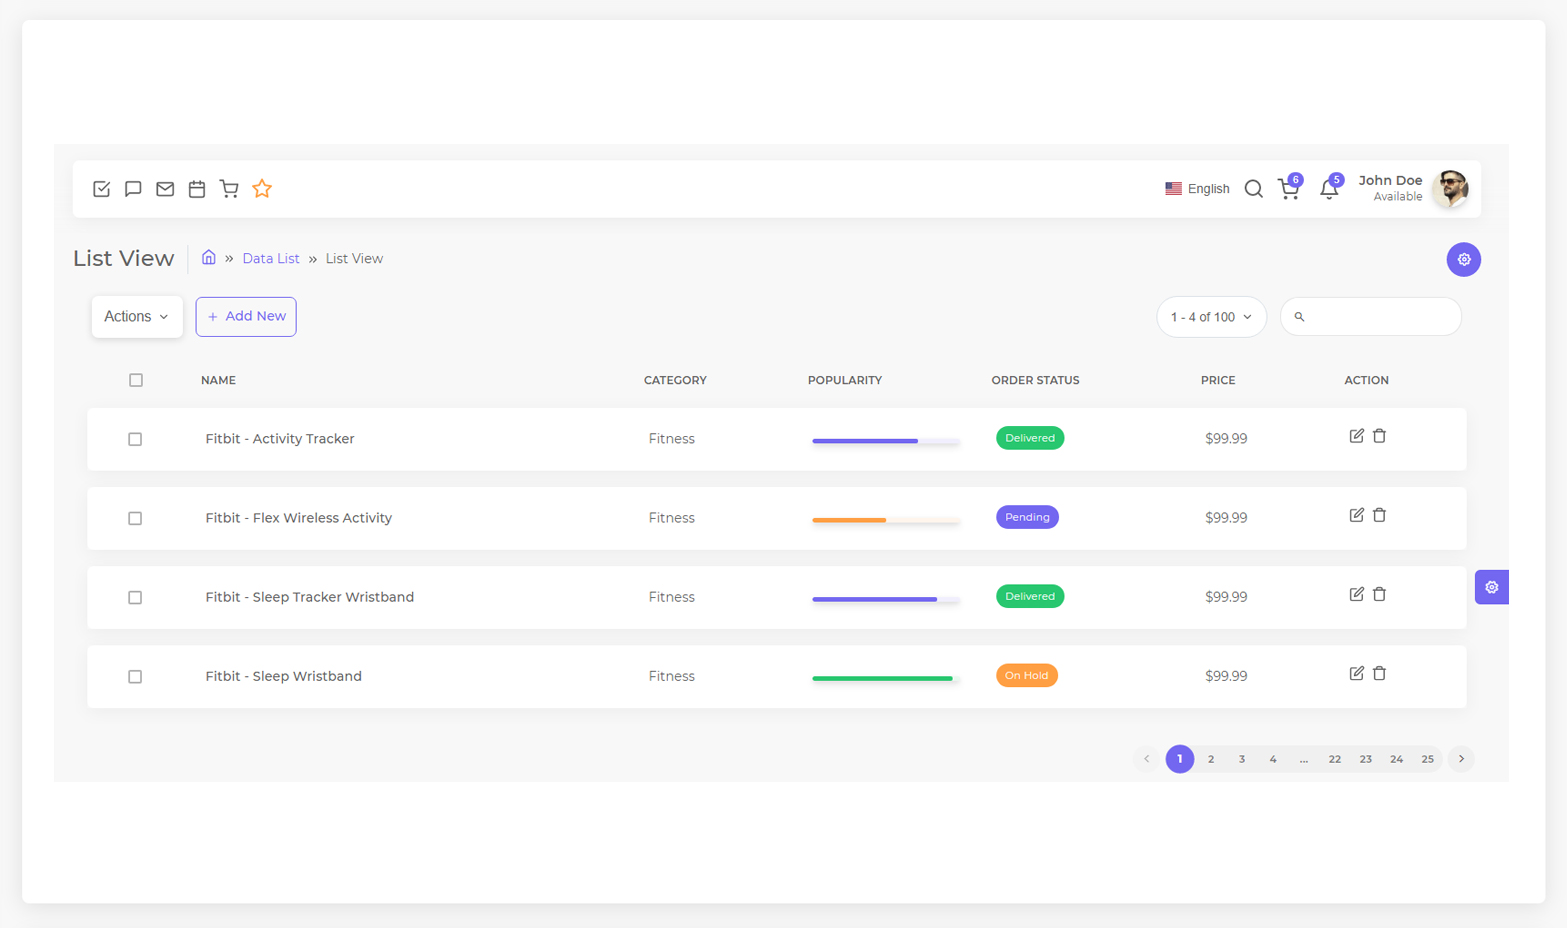The width and height of the screenshot is (1567, 928).
Task: Click the orange star bookmark icon
Action: tap(262, 188)
